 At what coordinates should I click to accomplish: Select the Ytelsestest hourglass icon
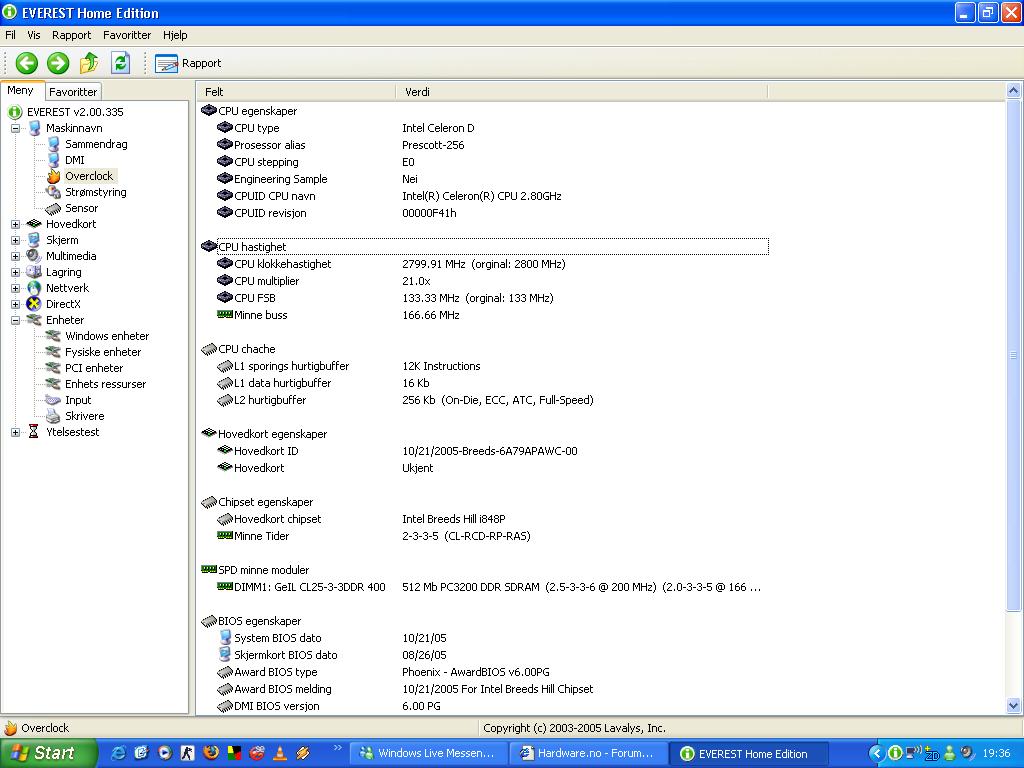point(34,432)
